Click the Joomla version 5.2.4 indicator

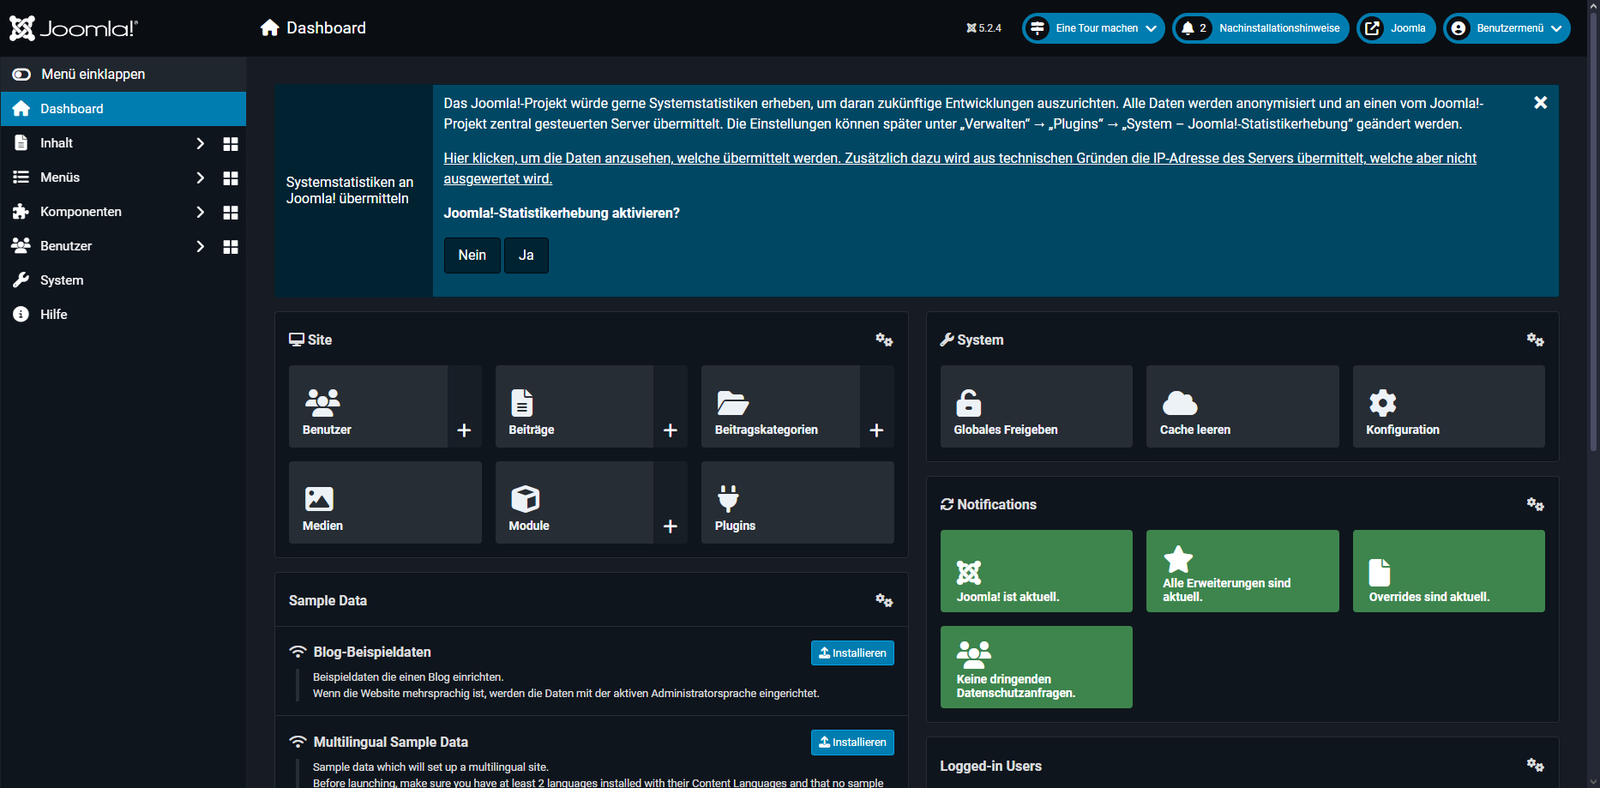984,28
